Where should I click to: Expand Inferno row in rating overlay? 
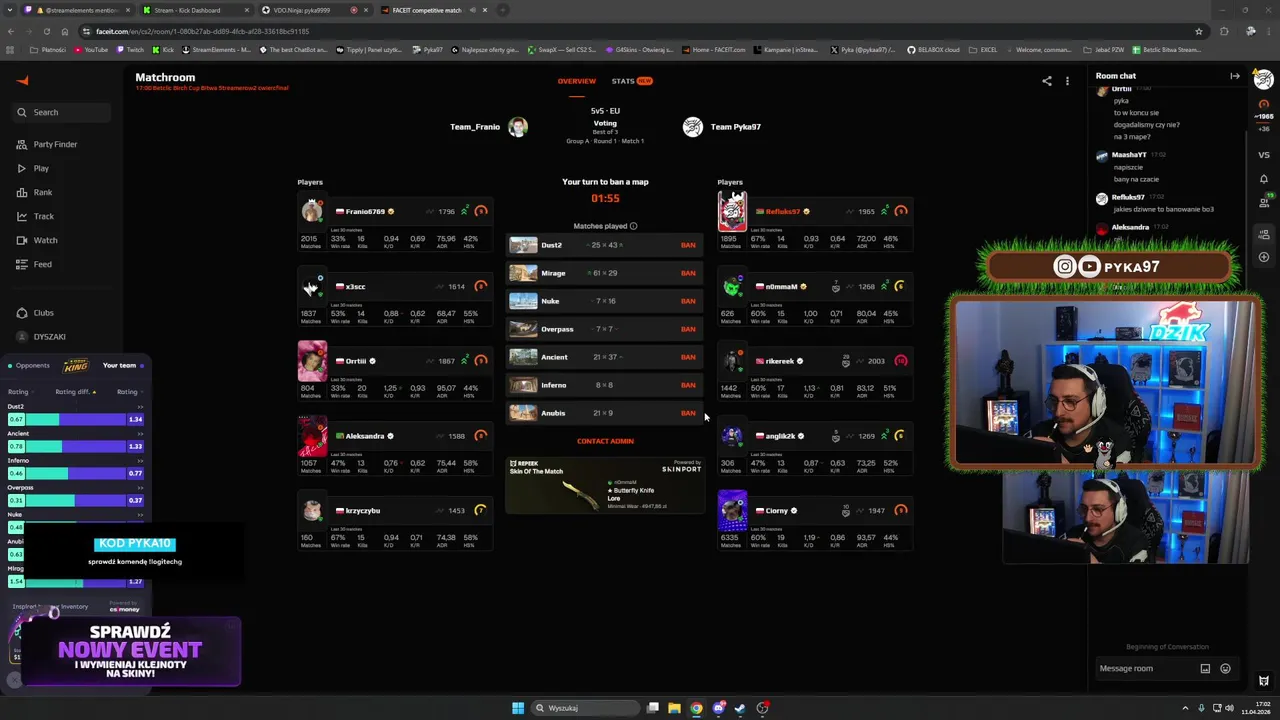[139, 461]
